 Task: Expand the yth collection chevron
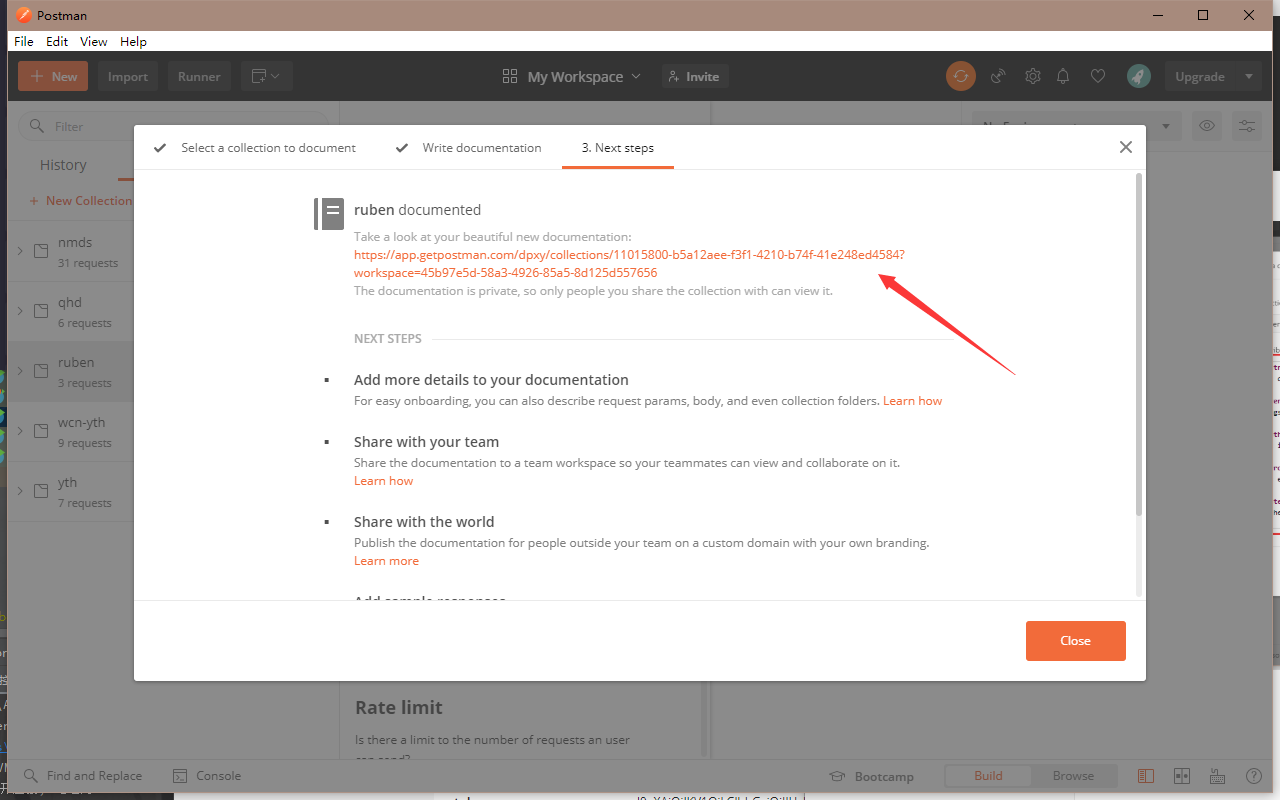(20, 491)
